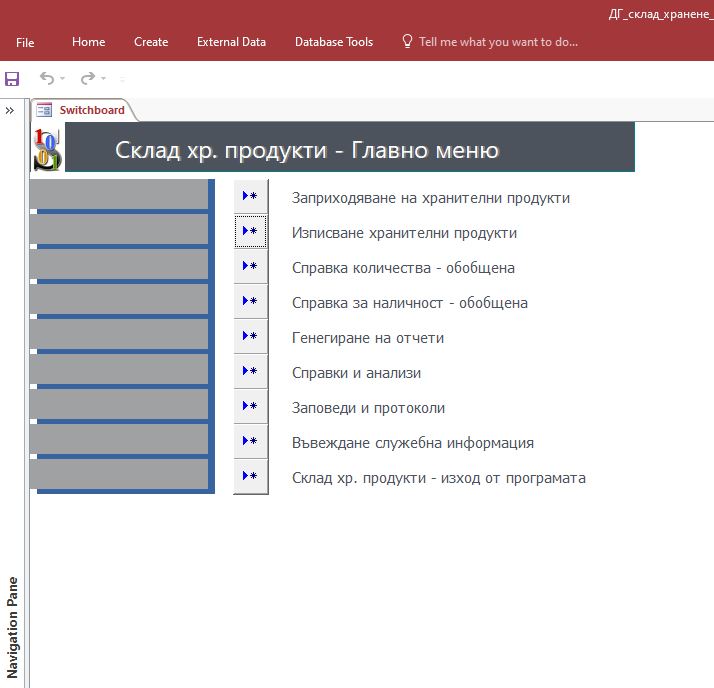
Task: Click the Главно меню header title
Action: click(307, 150)
